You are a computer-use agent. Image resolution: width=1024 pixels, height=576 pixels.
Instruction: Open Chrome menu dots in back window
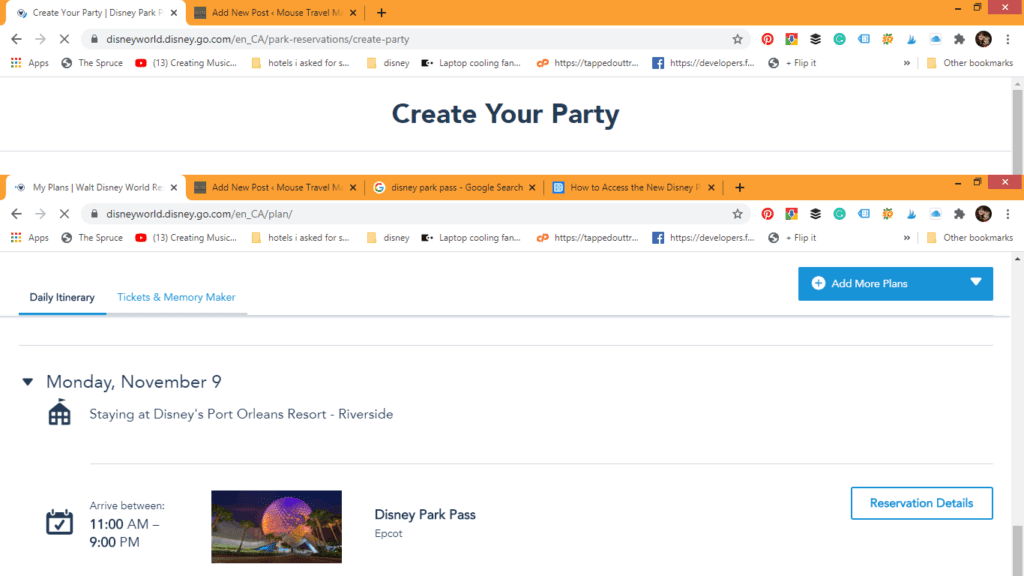(1008, 39)
